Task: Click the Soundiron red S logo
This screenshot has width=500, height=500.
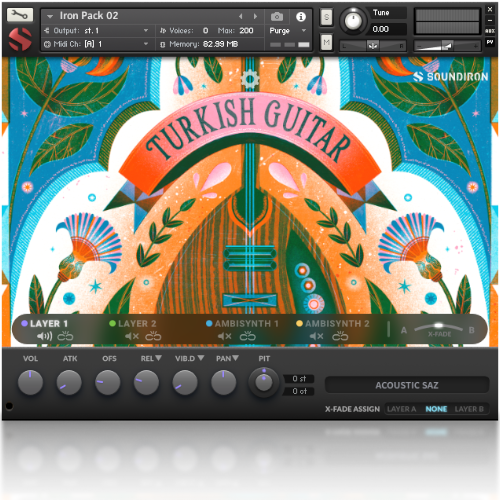Action: coord(20,39)
